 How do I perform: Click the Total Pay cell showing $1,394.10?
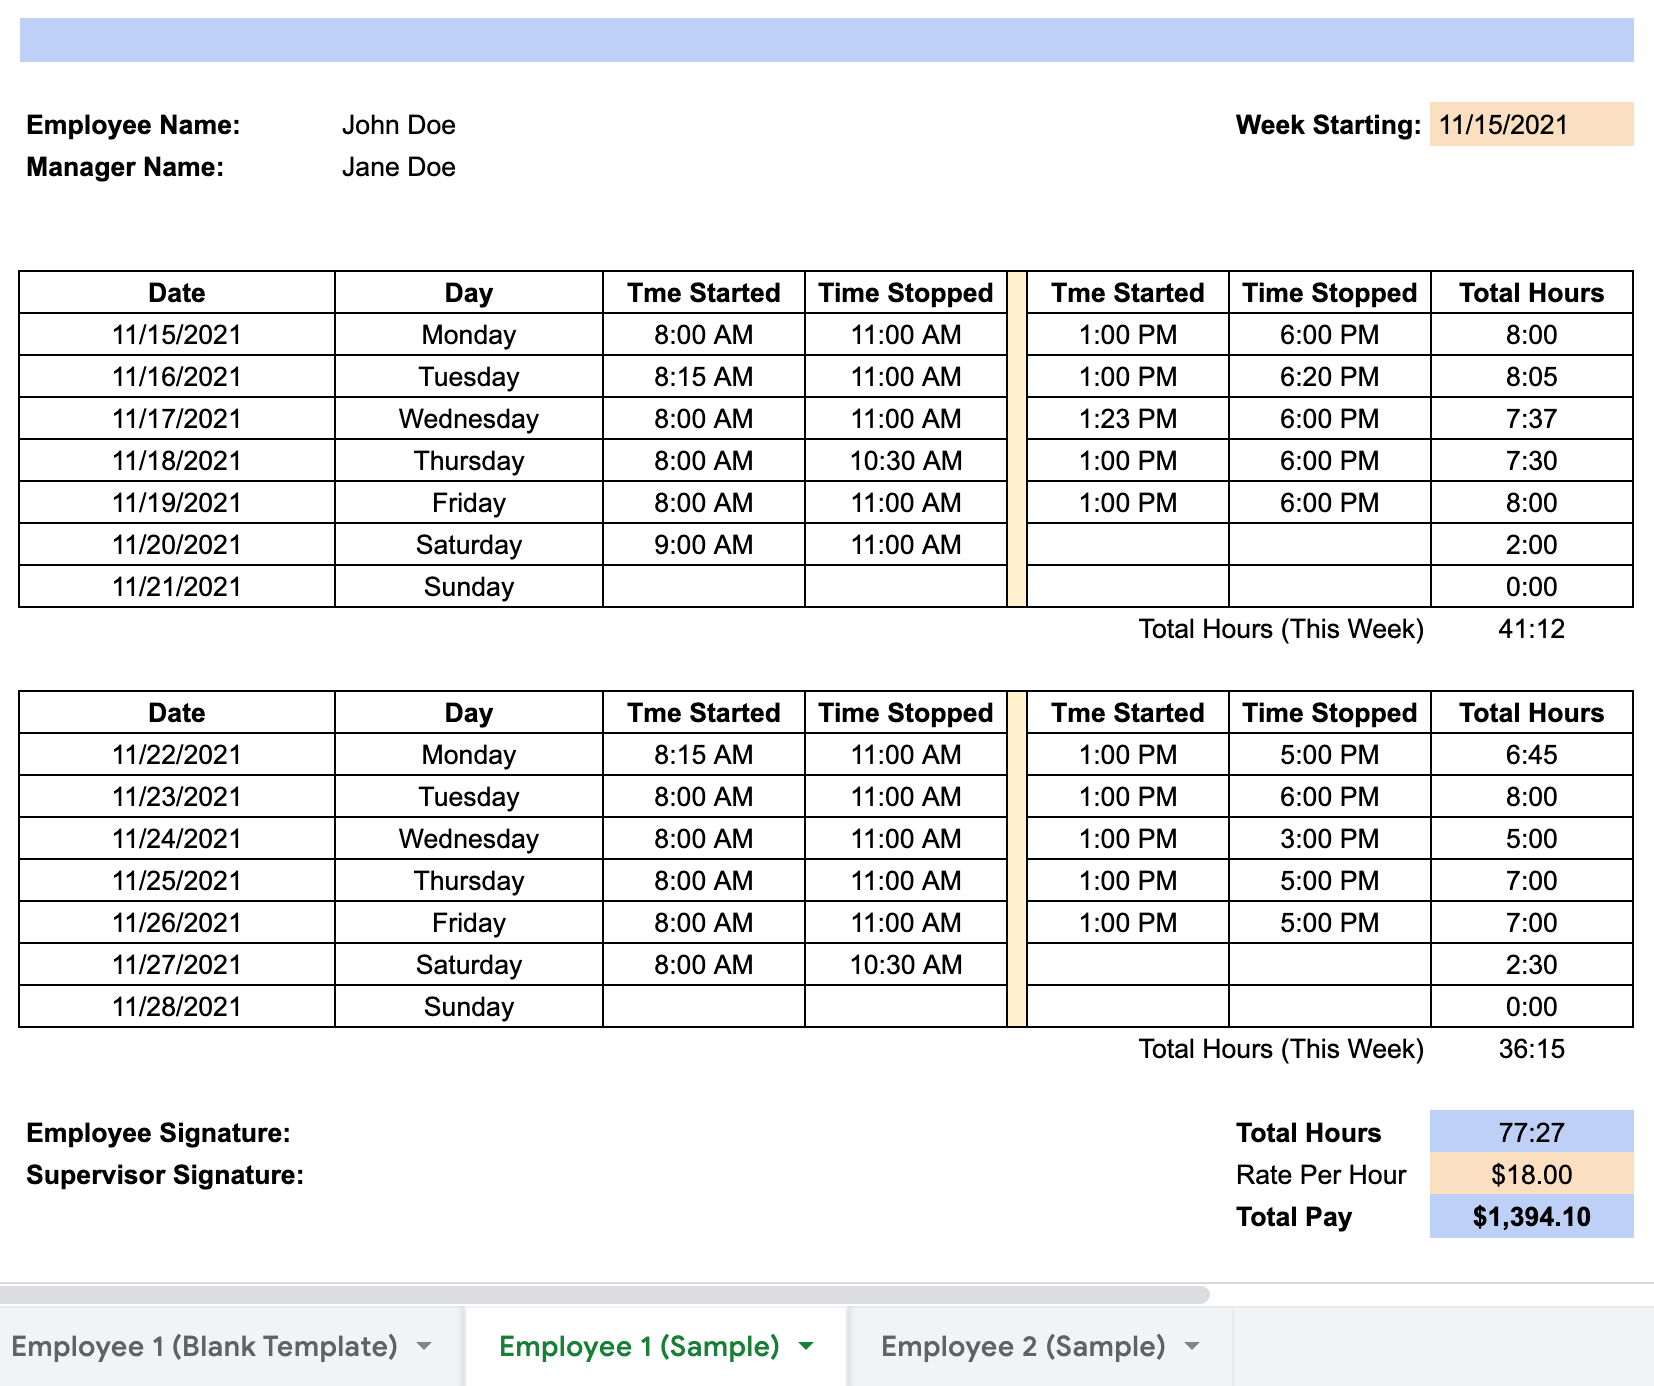pyautogui.click(x=1532, y=1217)
